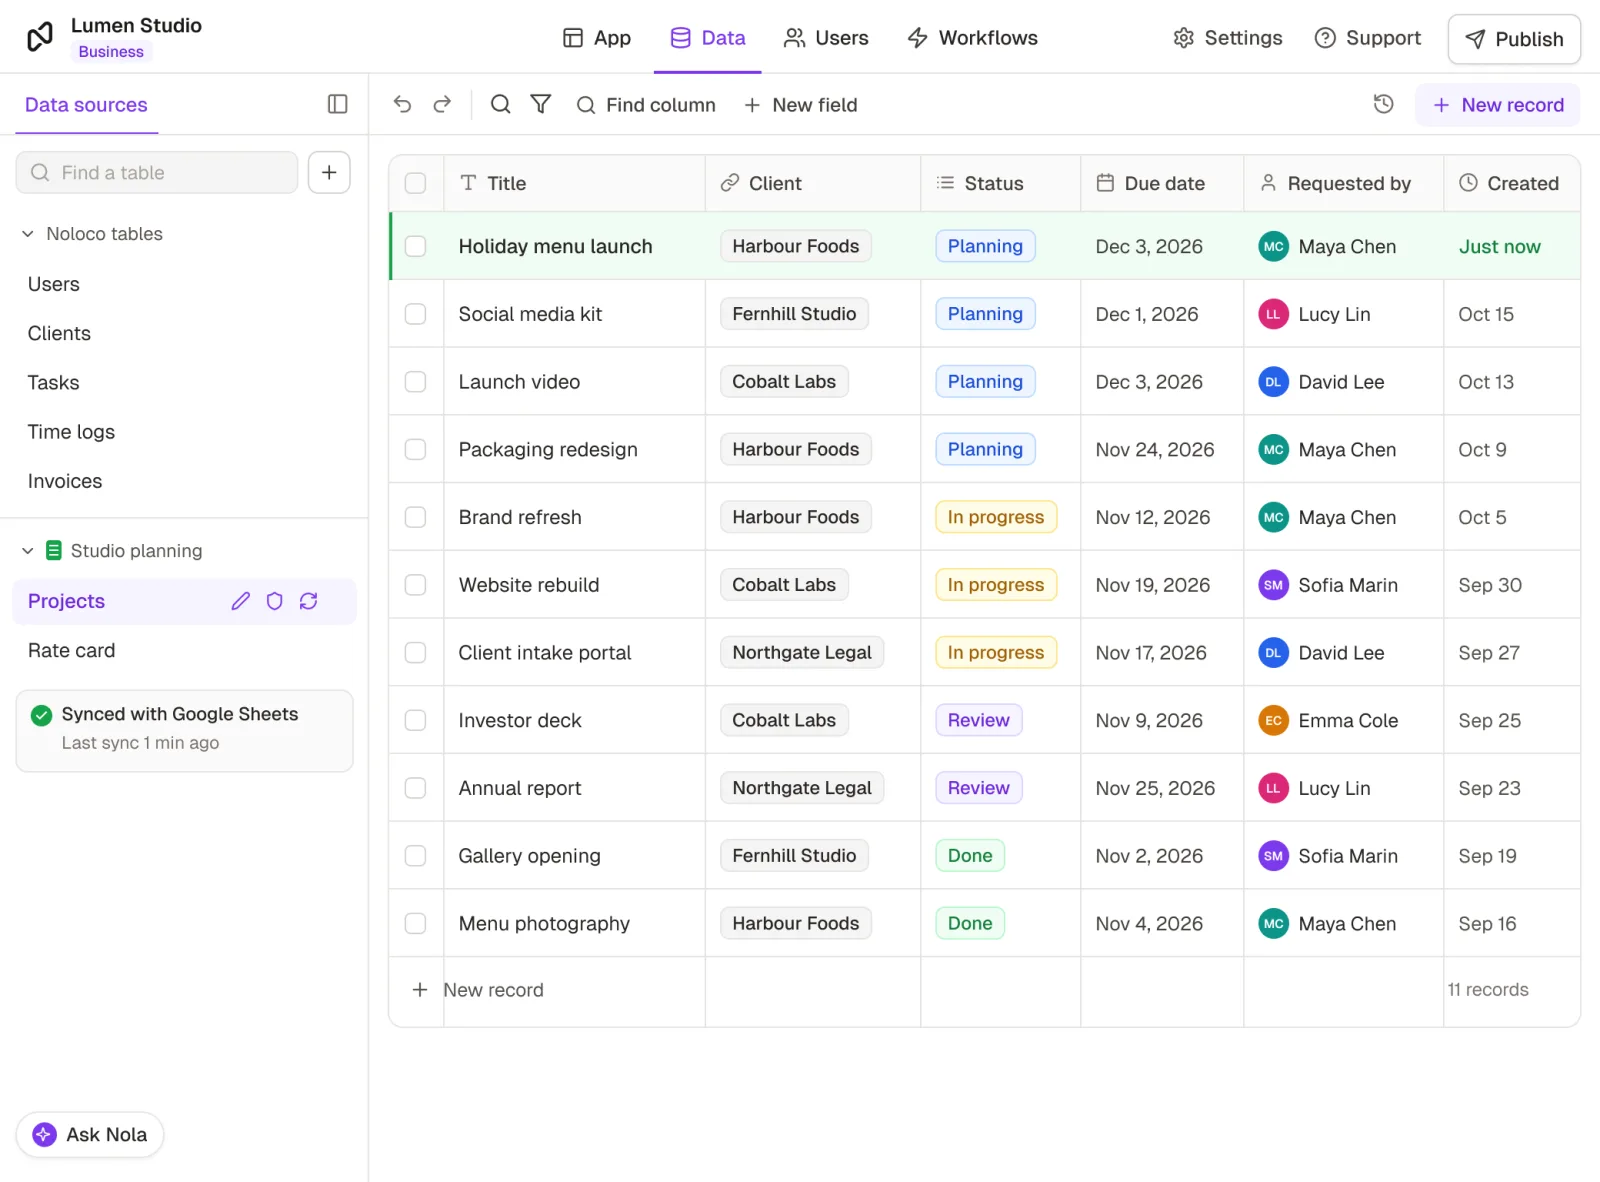Open the filter funnel icon
Viewport: 1600px width, 1182px height.
(541, 104)
